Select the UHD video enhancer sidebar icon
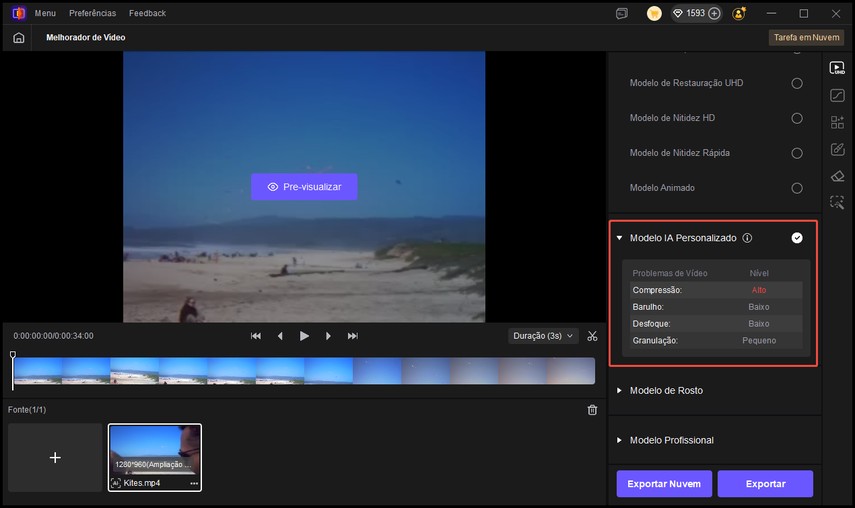The width and height of the screenshot is (855, 508). [x=837, y=68]
